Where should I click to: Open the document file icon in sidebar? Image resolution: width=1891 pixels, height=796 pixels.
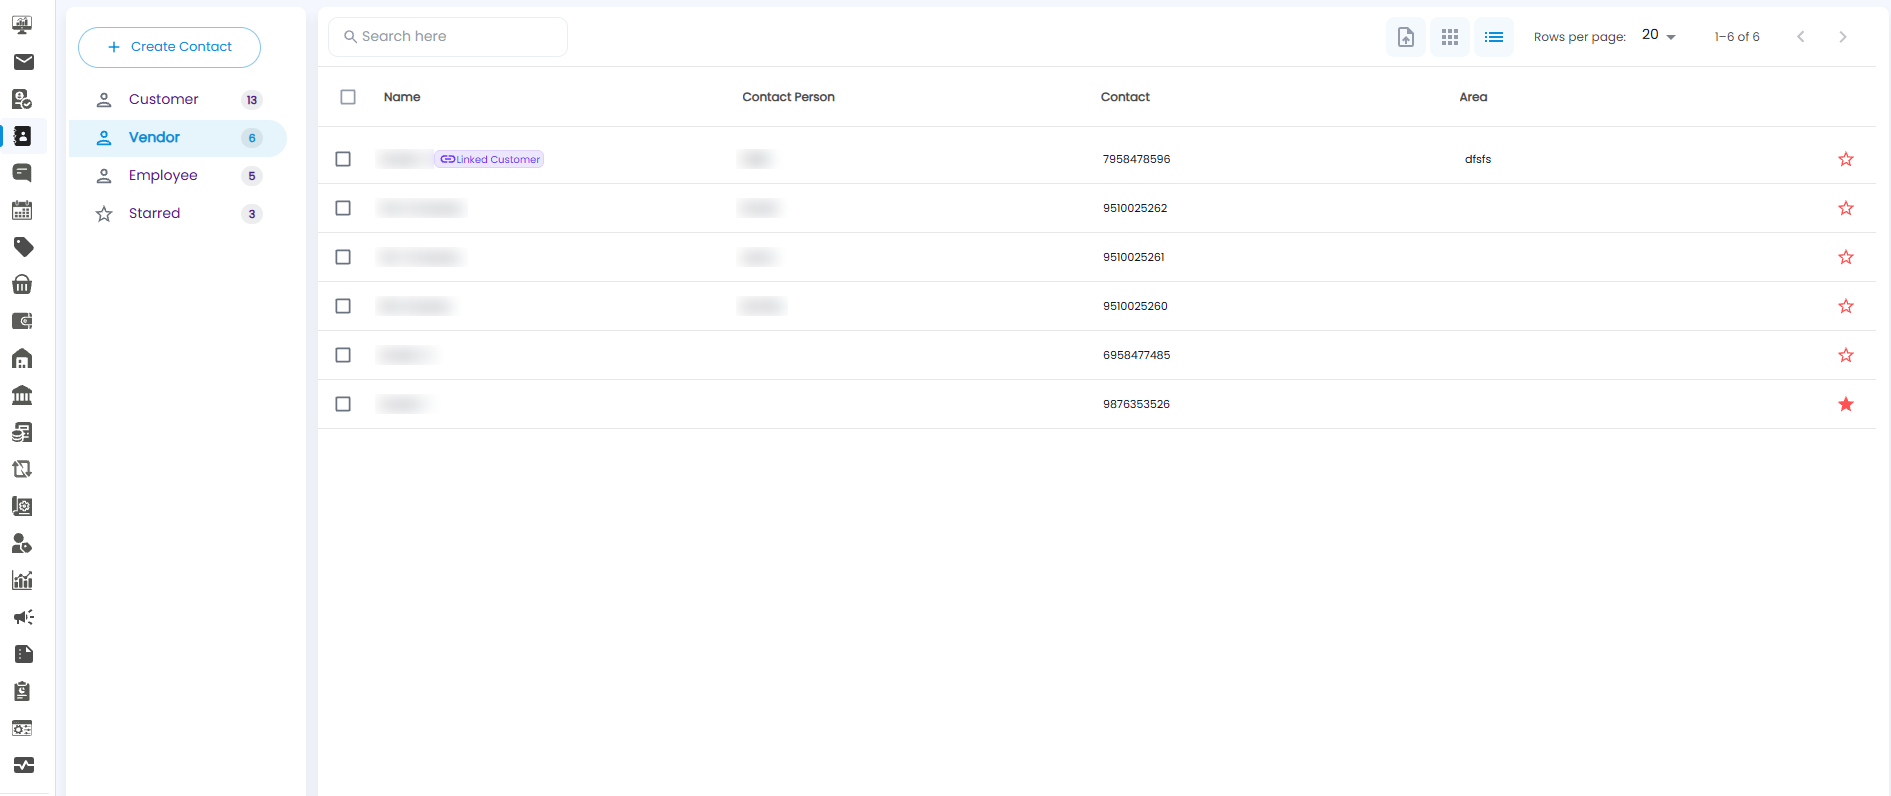tap(22, 654)
